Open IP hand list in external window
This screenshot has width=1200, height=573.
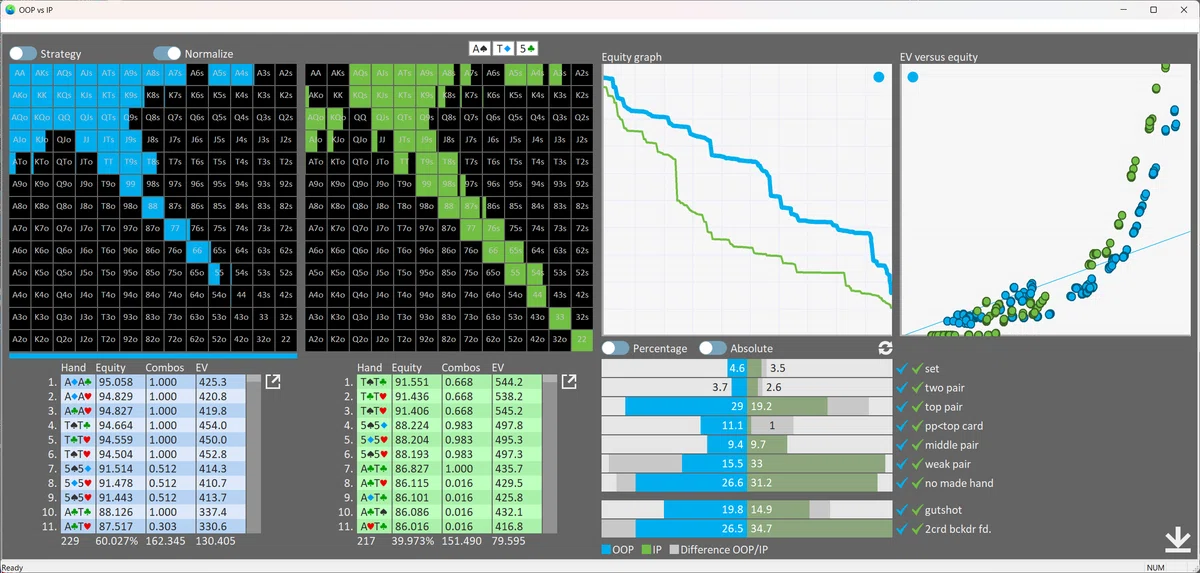569,381
